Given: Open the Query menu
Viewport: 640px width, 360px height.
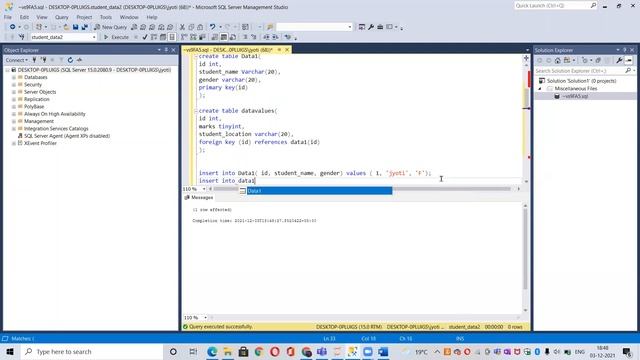Looking at the screenshot, I should coord(62,17).
